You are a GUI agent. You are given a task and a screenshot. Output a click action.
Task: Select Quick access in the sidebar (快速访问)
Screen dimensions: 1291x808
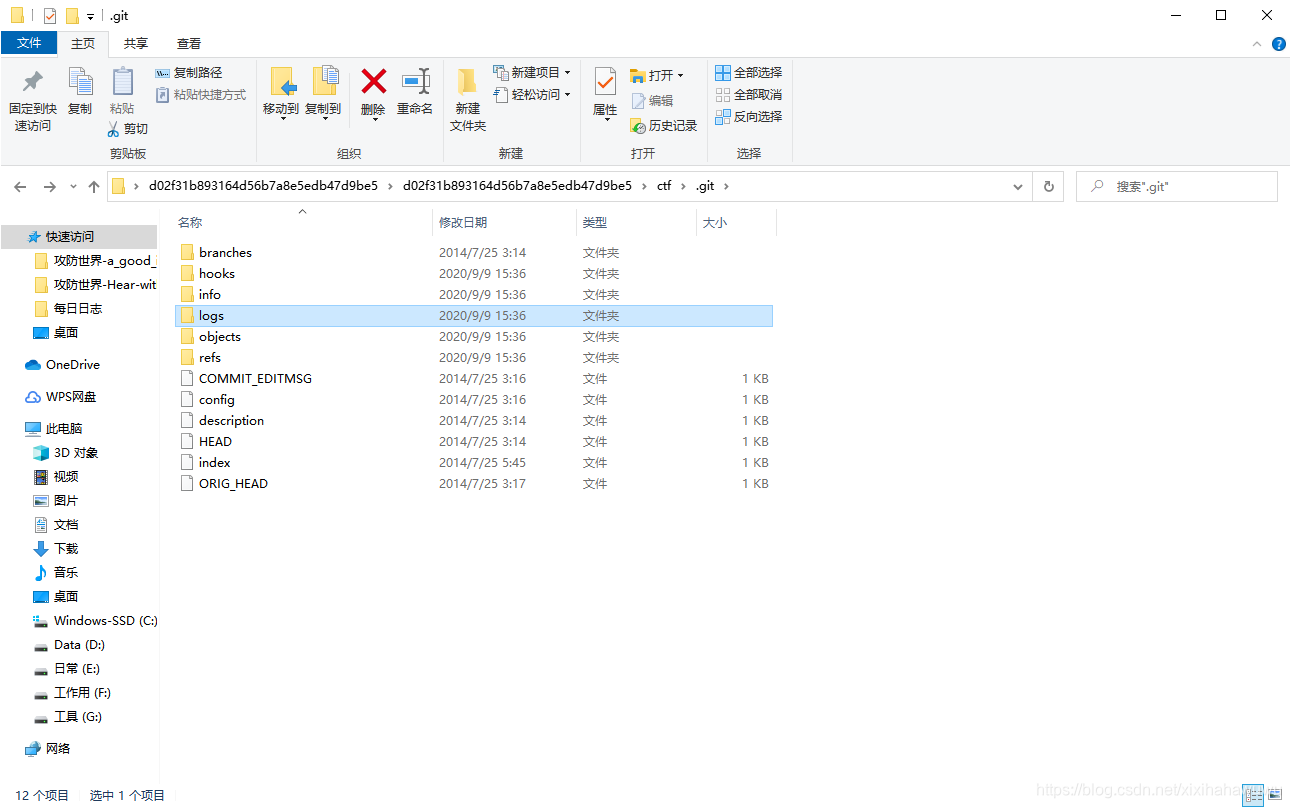coord(78,237)
